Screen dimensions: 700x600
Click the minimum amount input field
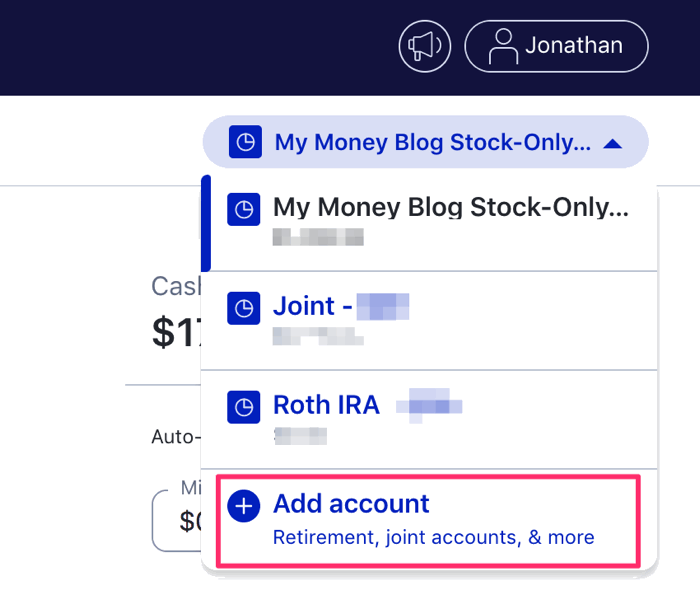click(177, 521)
